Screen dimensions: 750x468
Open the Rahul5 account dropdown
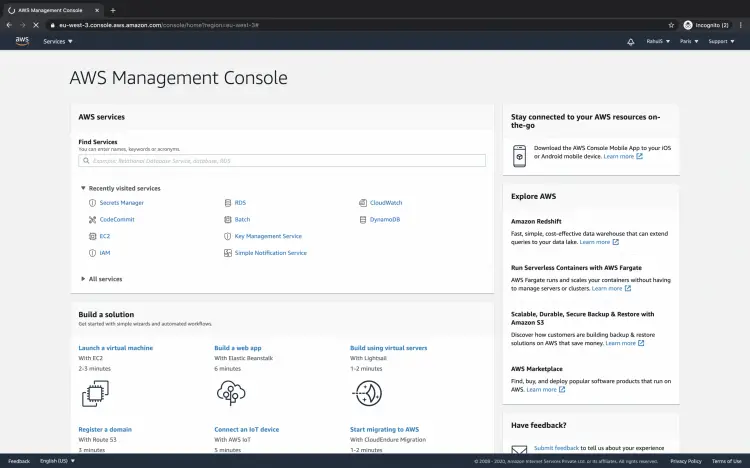pos(658,42)
